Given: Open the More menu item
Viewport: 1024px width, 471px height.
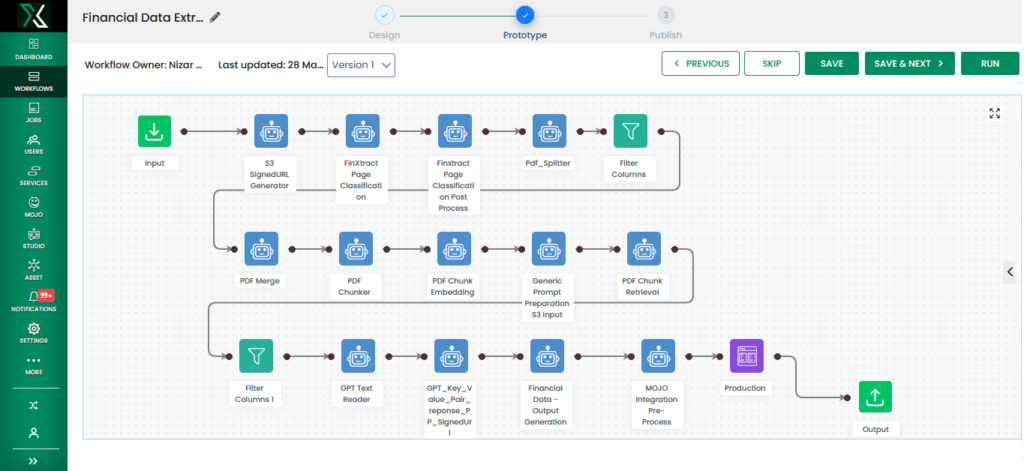Looking at the screenshot, I should tap(33, 365).
